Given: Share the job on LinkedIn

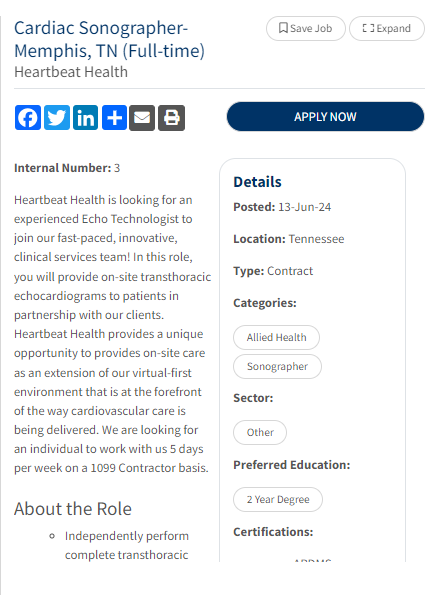Looking at the screenshot, I should click(x=85, y=118).
